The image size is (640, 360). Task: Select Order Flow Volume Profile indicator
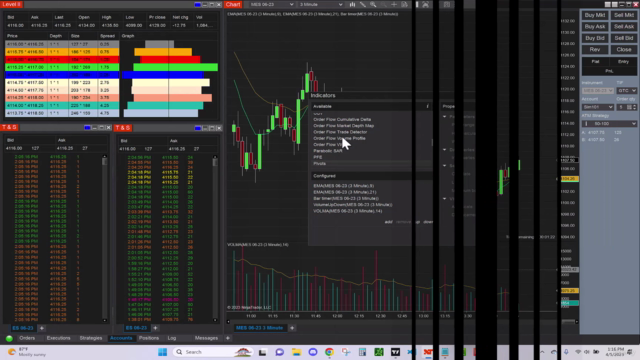[x=339, y=138]
